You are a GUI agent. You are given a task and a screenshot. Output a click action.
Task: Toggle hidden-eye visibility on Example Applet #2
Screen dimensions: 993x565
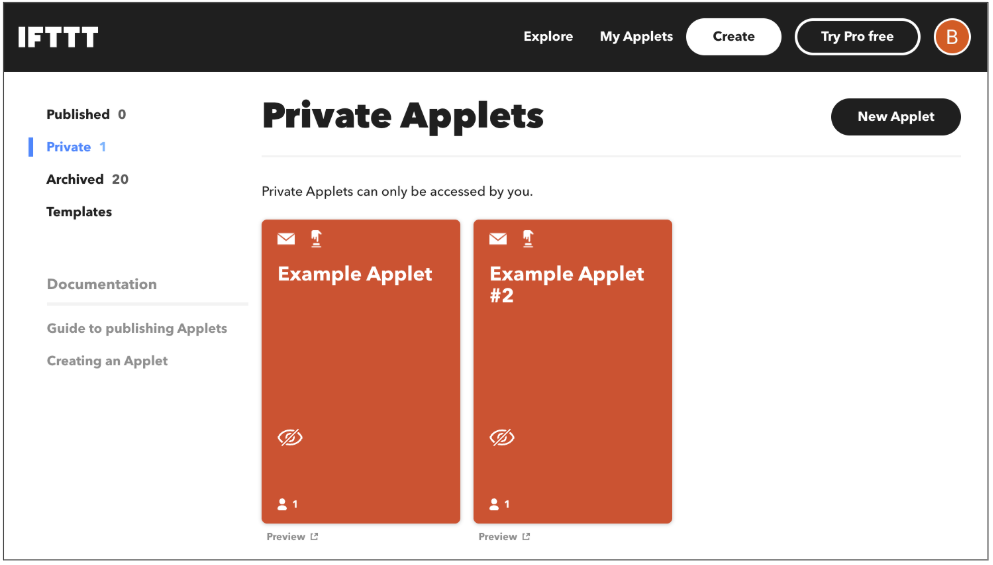pos(502,437)
